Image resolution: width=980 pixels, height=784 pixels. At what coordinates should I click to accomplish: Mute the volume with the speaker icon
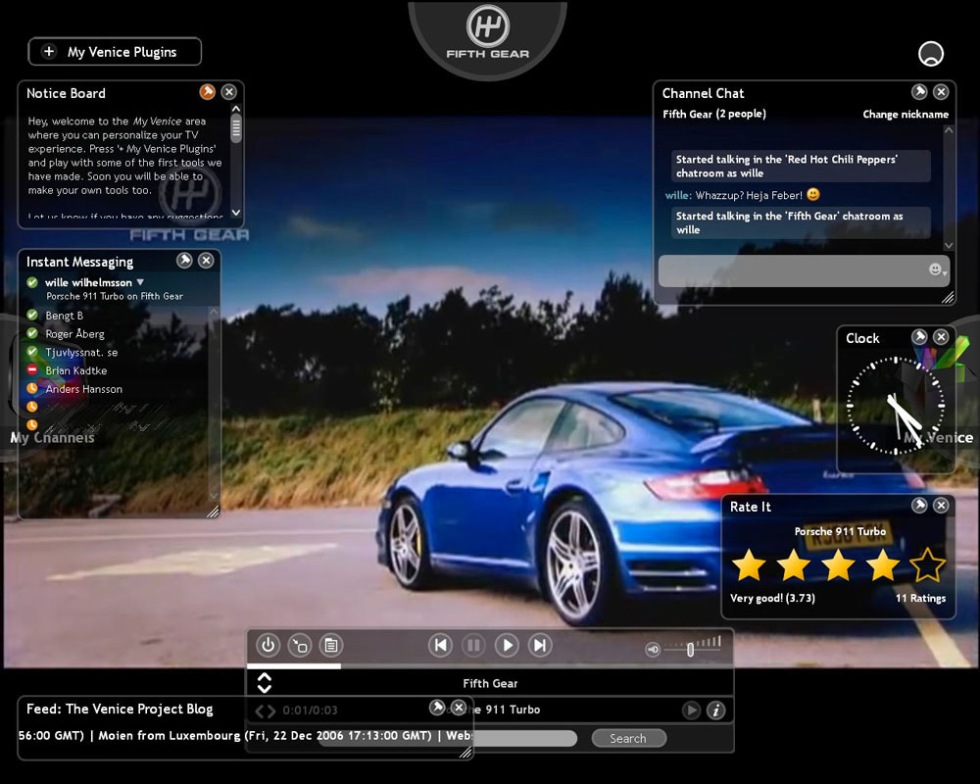(x=653, y=650)
